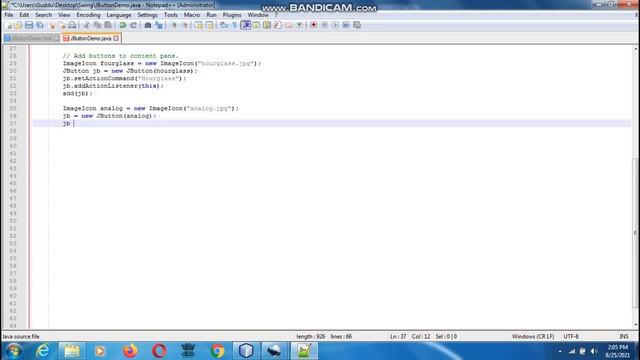This screenshot has height=360, width=640.
Task: Click the Save All toolbar icon
Action: click(x=40, y=25)
